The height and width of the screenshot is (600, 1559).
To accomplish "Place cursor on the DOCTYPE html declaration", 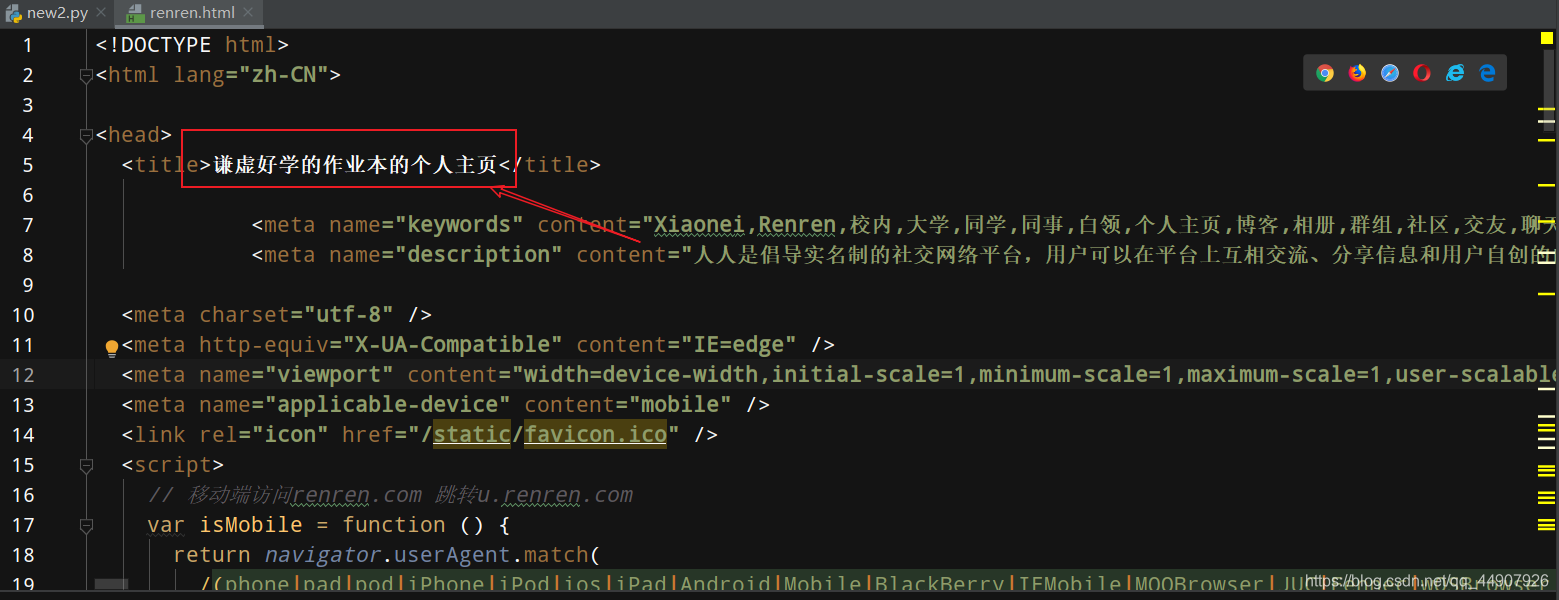I will [192, 45].
